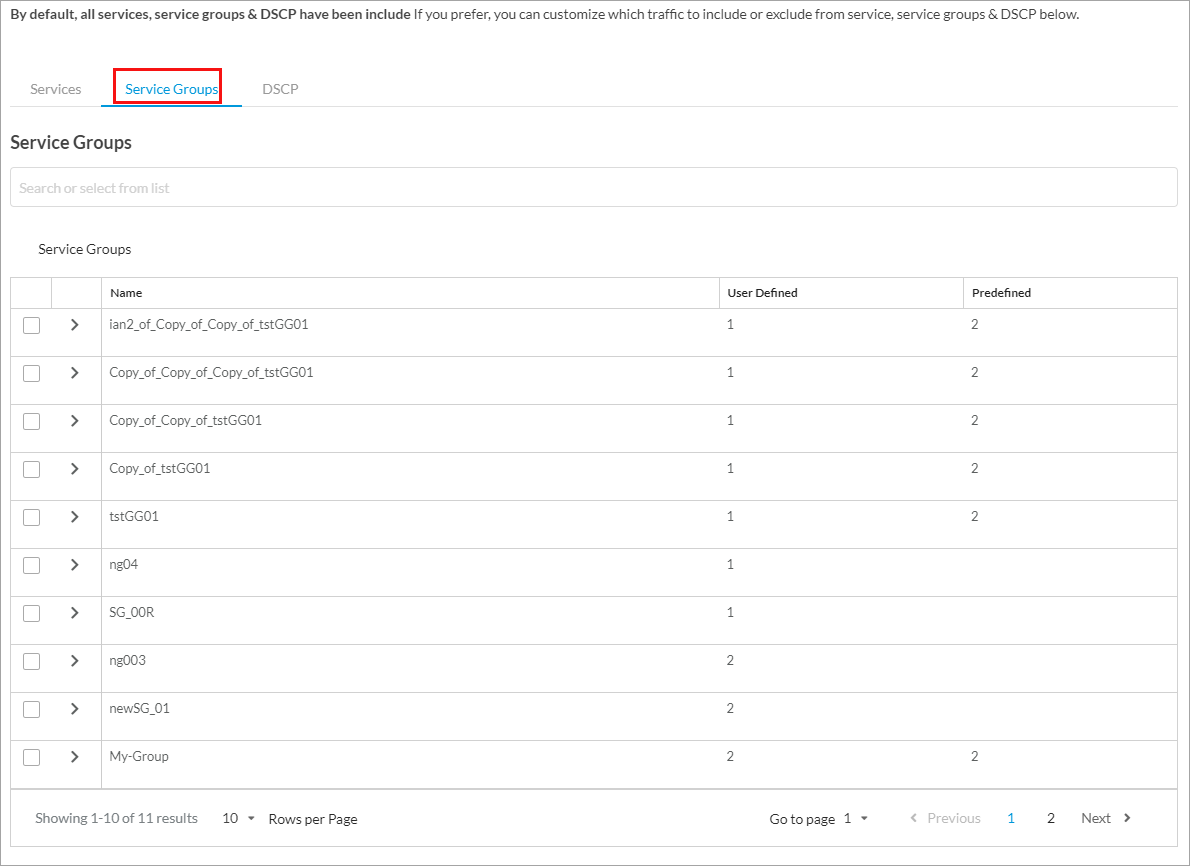Tick the newSG_01 row checkbox
The image size is (1190, 866).
[30, 708]
